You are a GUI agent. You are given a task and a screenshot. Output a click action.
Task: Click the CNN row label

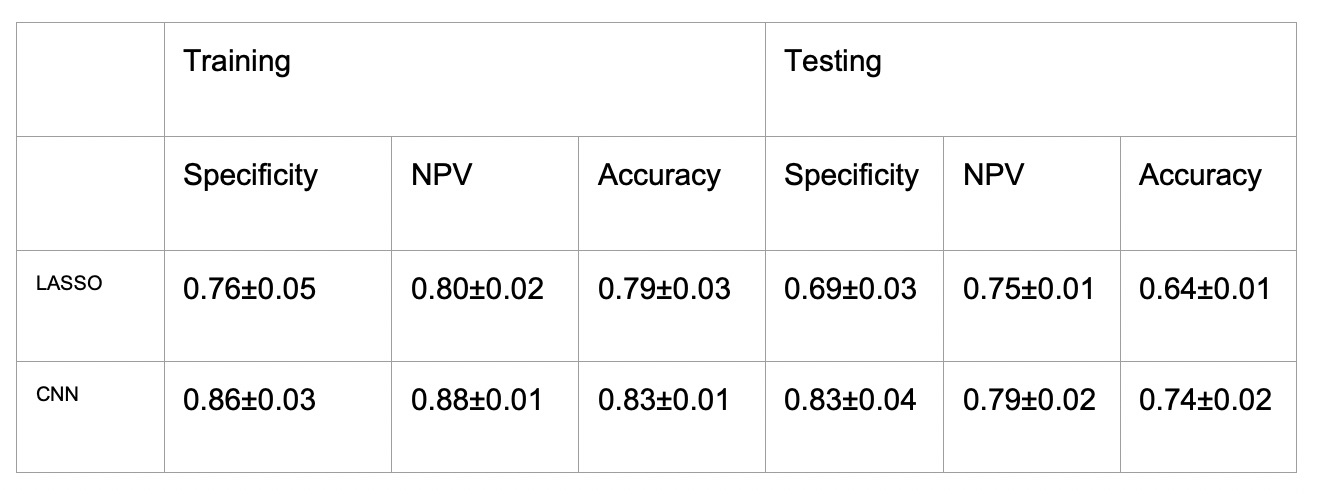60,393
